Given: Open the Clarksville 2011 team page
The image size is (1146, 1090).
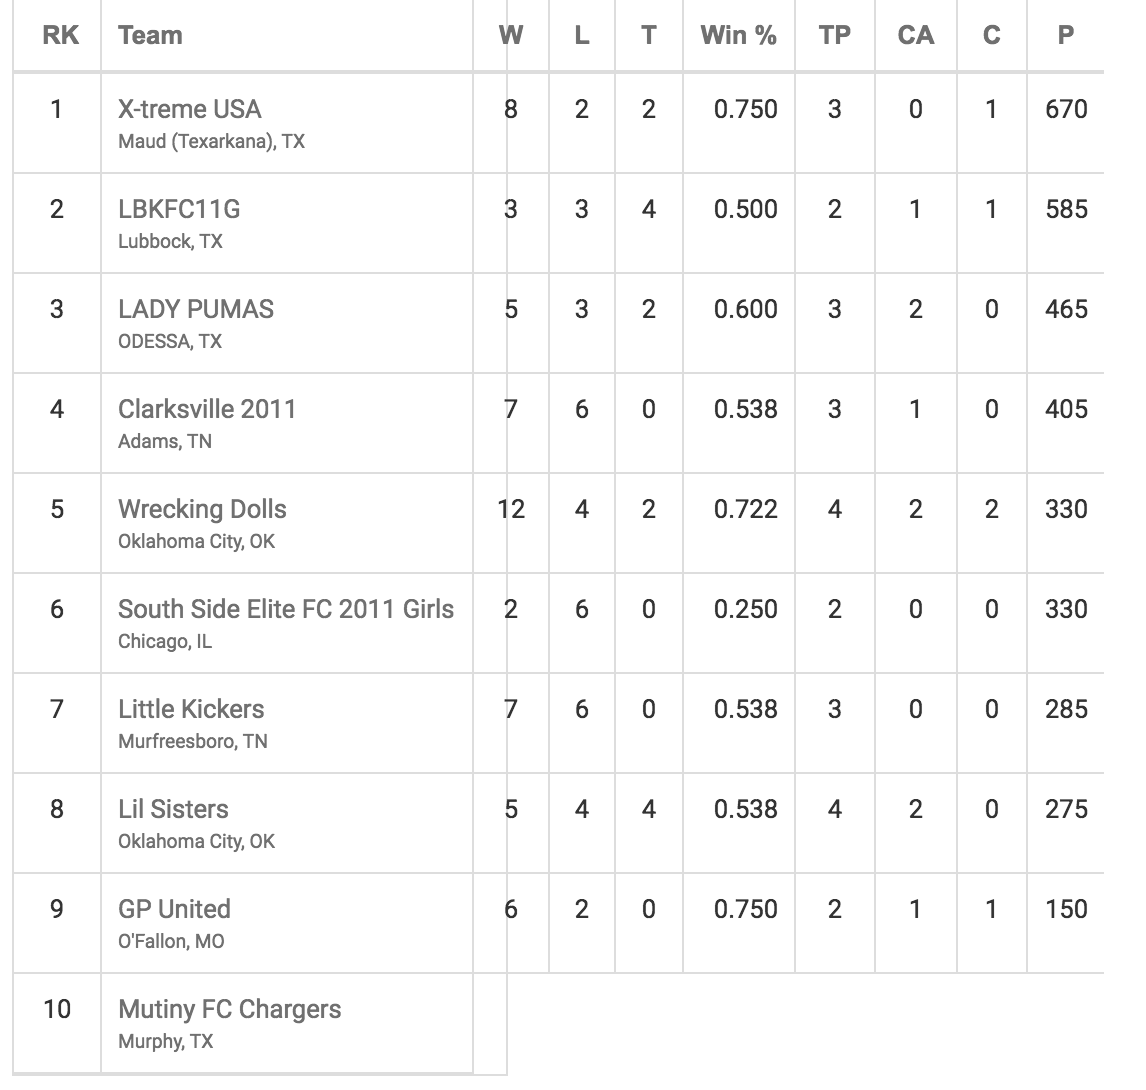Looking at the screenshot, I should pos(207,409).
